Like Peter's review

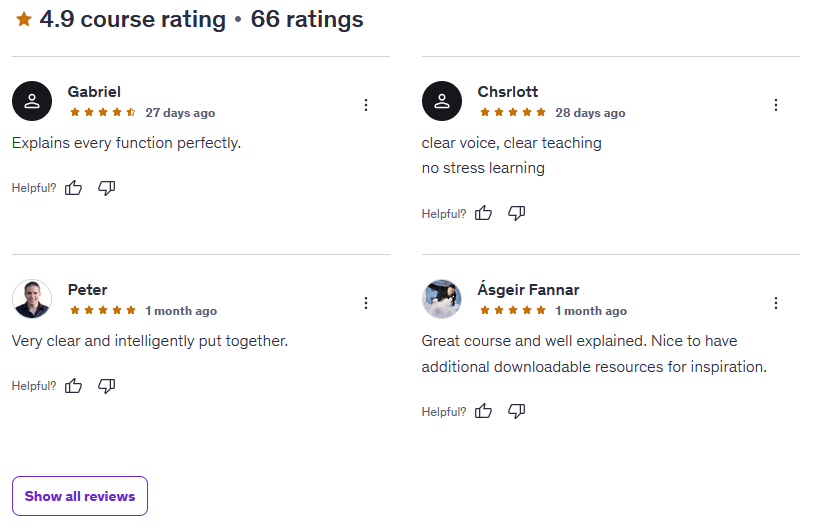[x=73, y=385]
